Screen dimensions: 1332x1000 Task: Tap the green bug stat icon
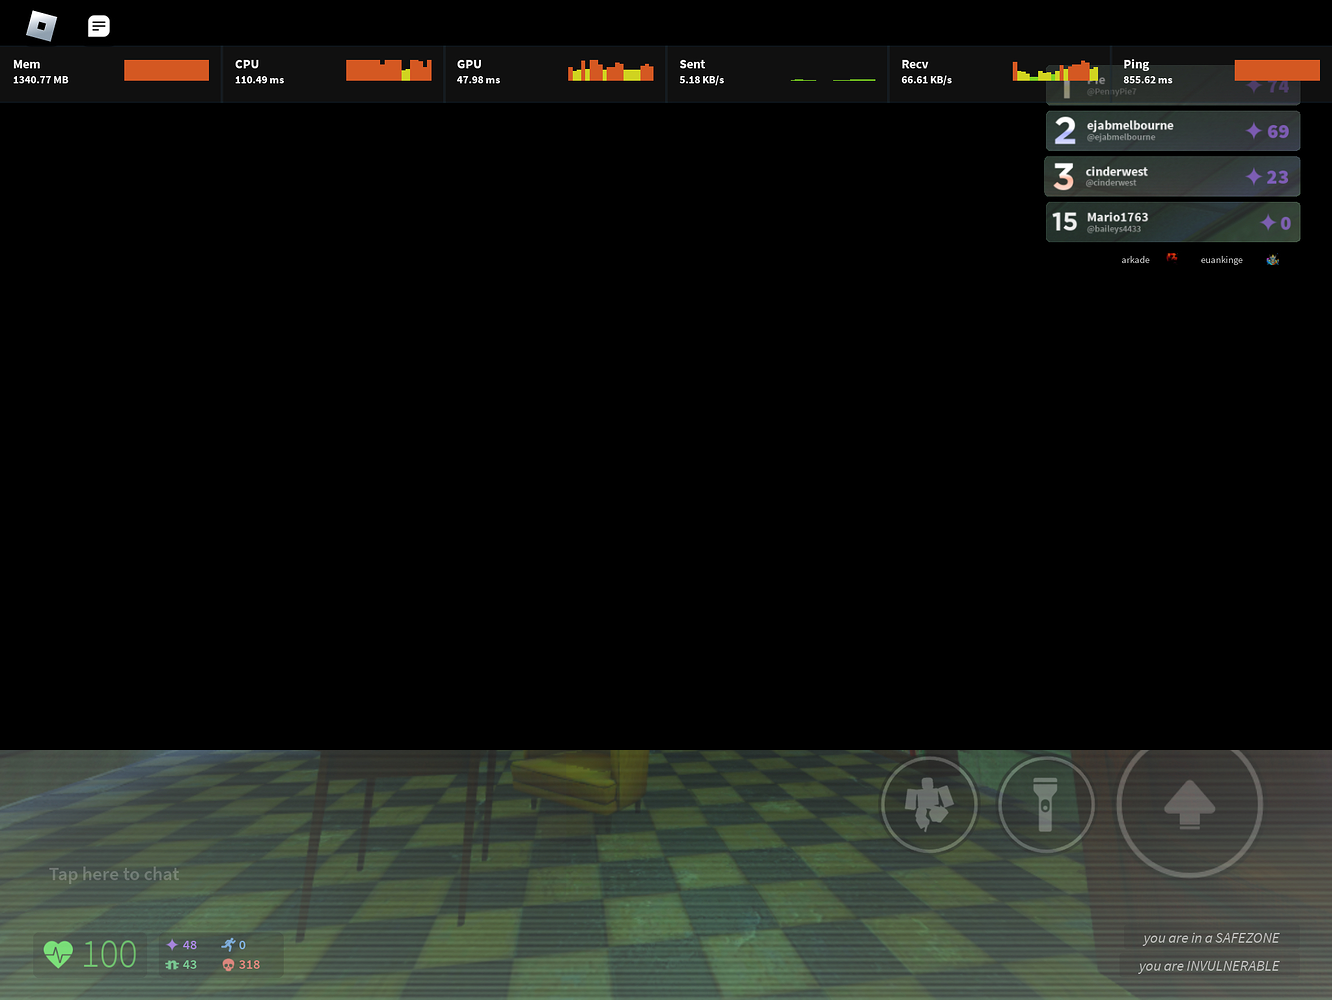172,965
